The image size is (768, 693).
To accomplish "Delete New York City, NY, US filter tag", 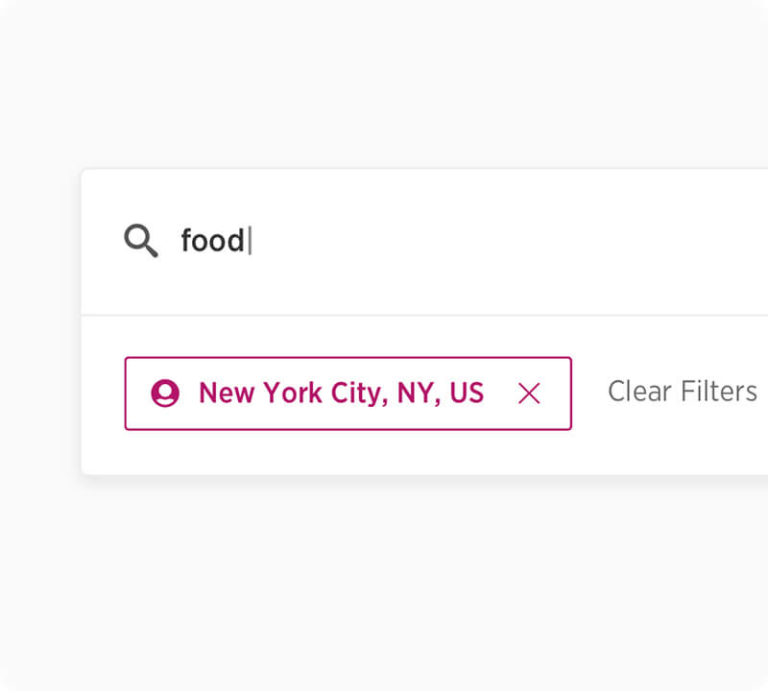I will click(529, 394).
